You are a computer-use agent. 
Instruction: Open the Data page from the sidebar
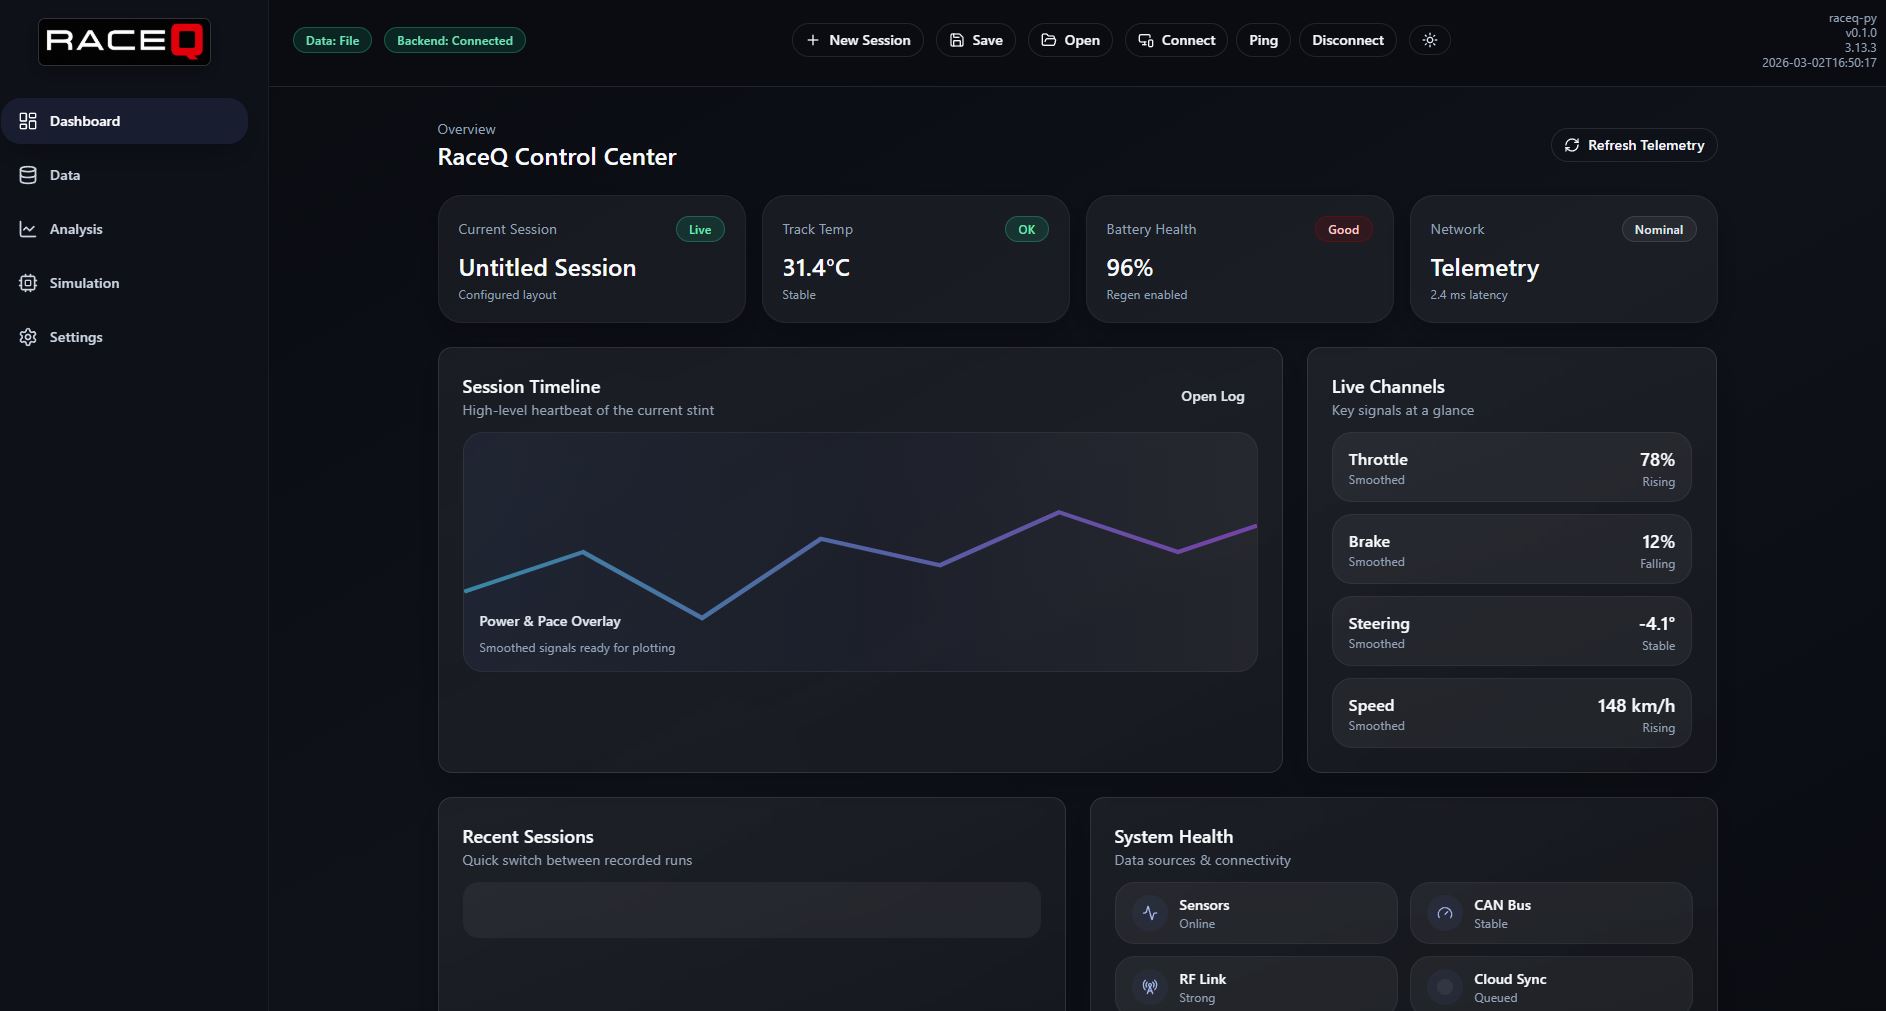[27, 174]
